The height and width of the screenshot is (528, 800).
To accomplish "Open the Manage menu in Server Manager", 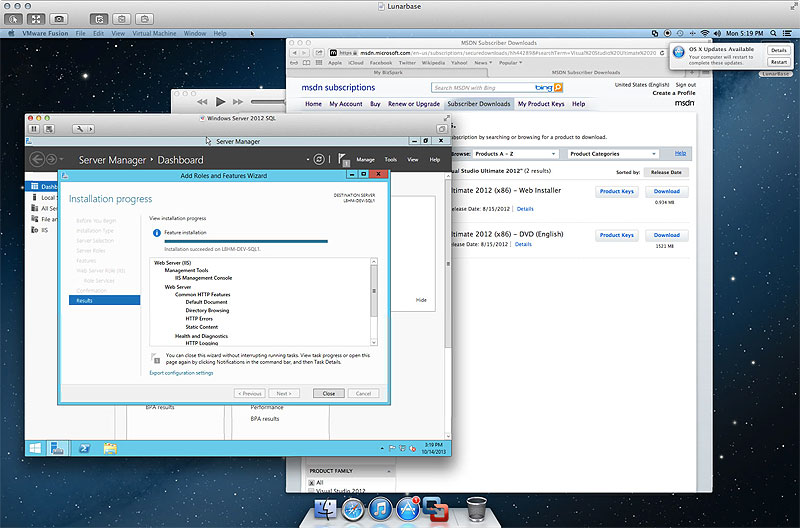I will click(365, 160).
